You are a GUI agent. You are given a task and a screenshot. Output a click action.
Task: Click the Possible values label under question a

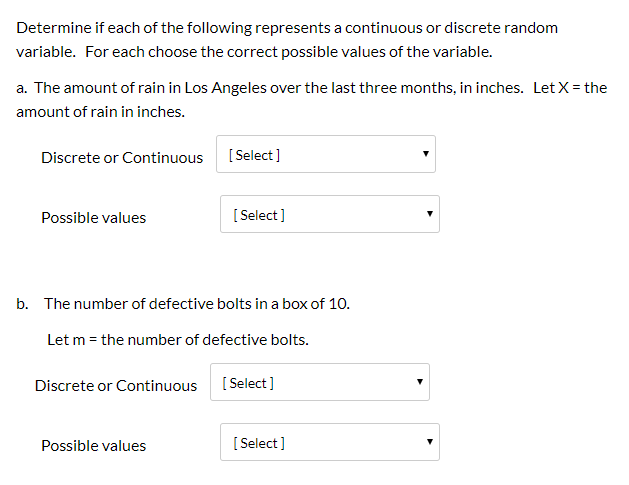(x=93, y=218)
